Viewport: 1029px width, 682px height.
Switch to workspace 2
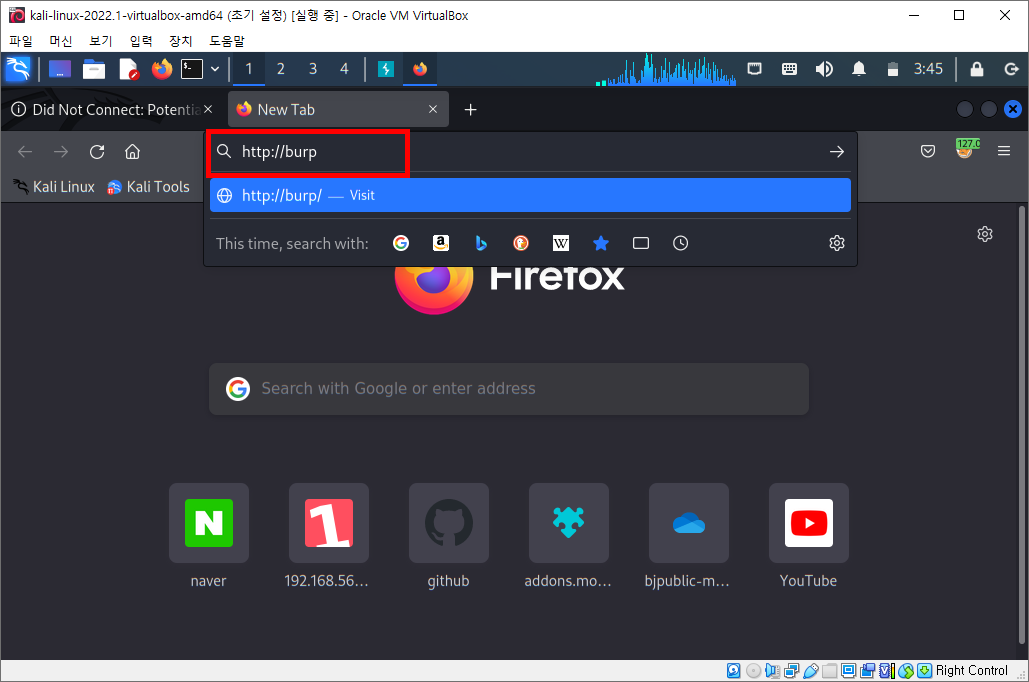point(281,69)
